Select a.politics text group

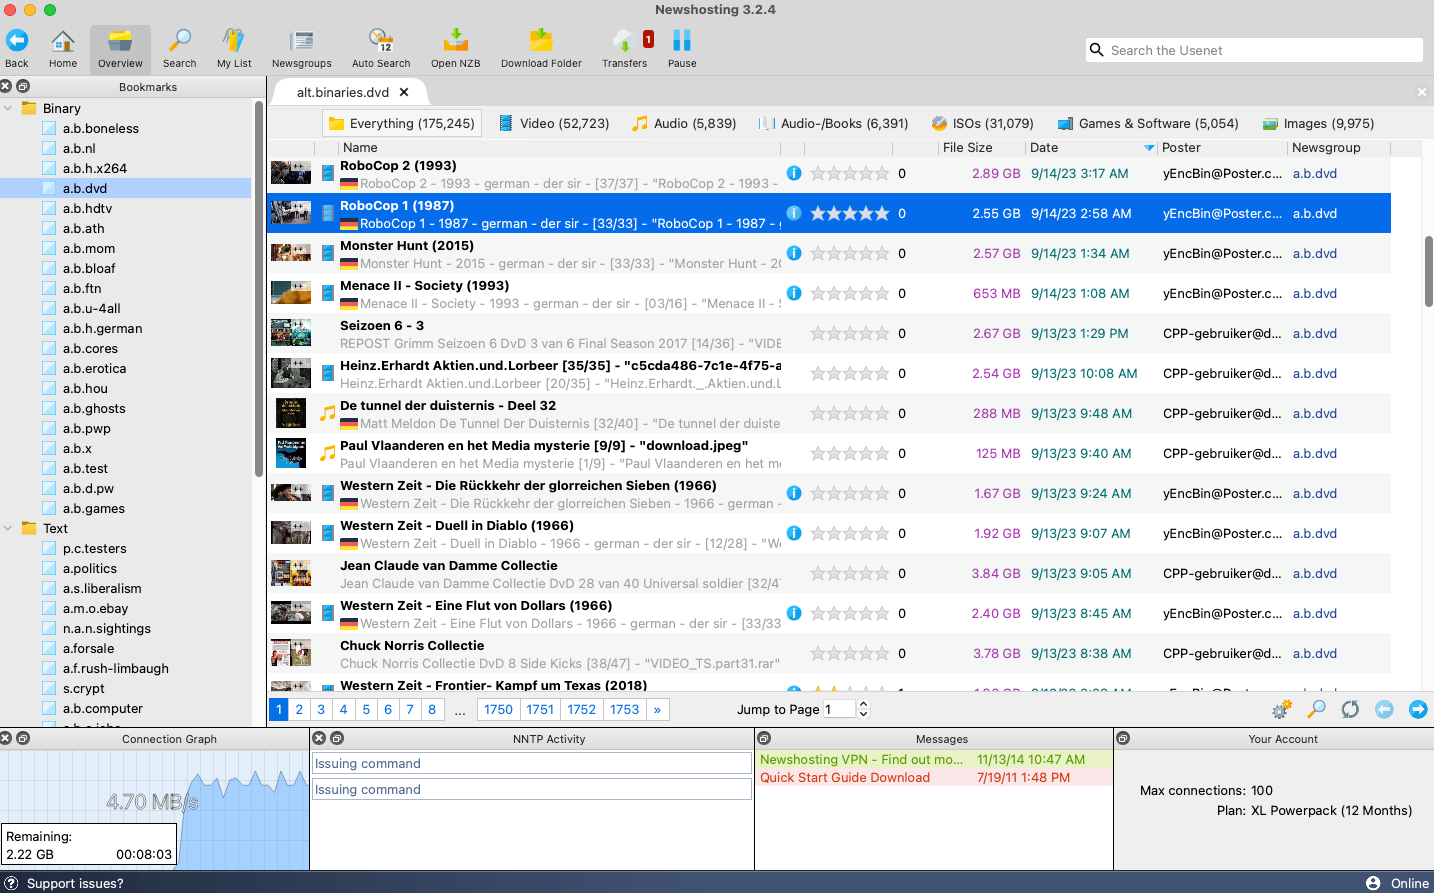[89, 568]
